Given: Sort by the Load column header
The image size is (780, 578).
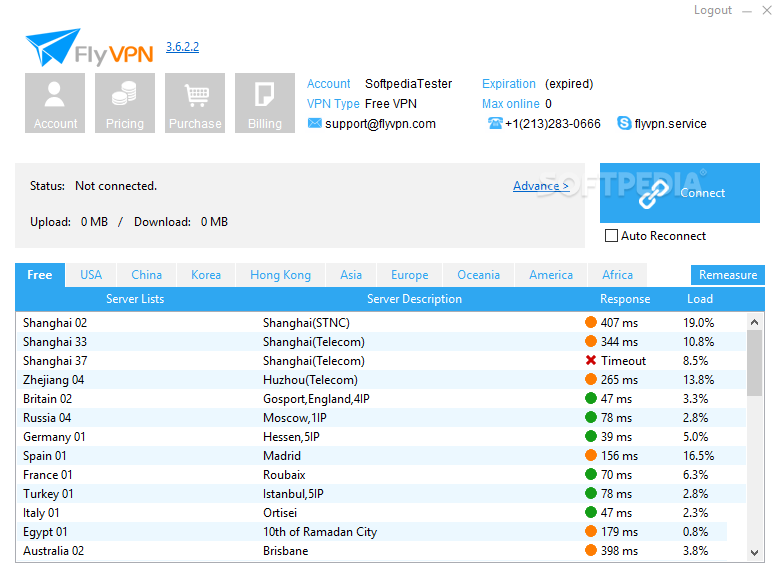Looking at the screenshot, I should coord(700,299).
